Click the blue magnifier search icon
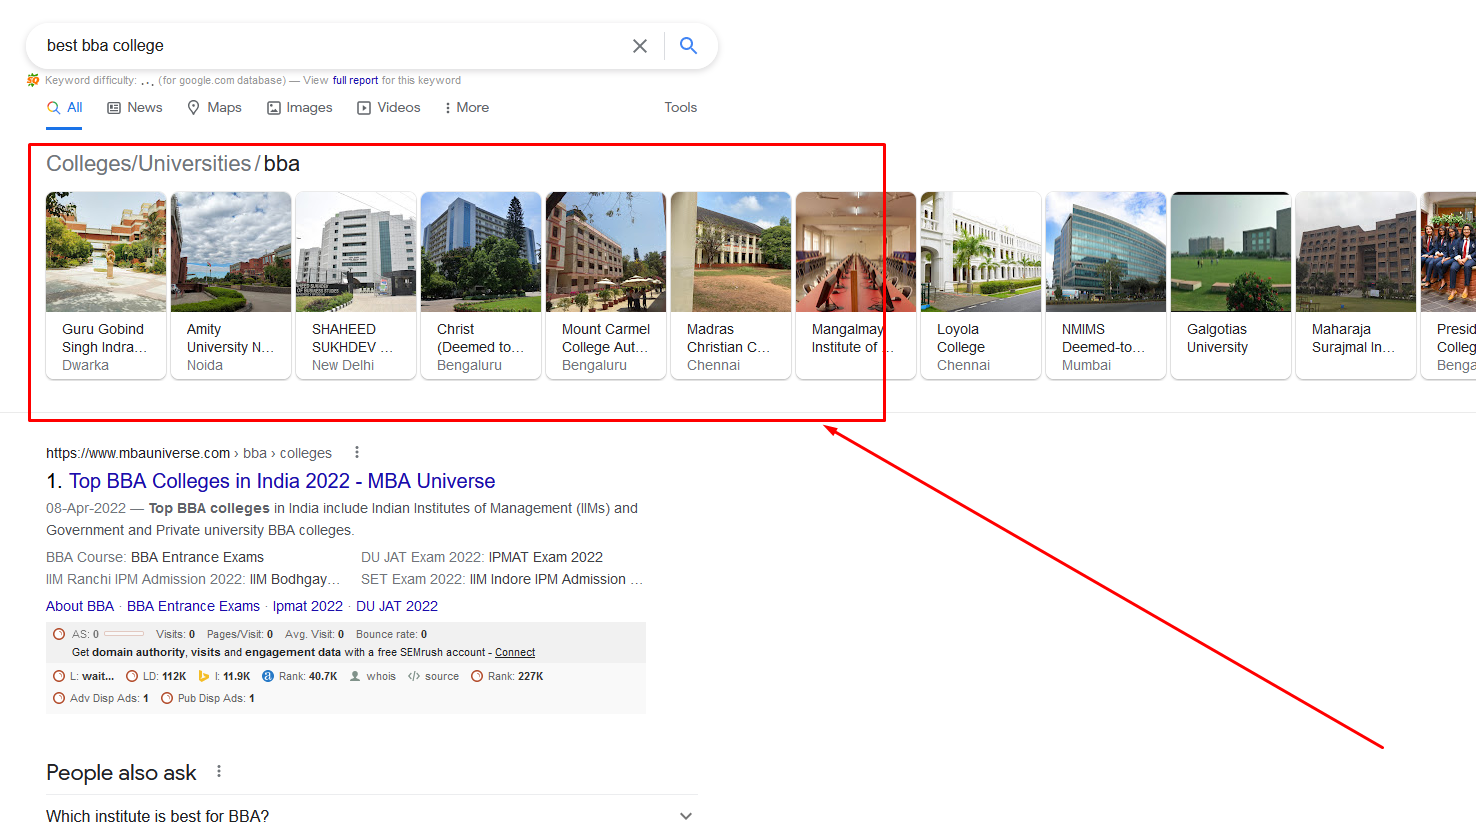 click(x=688, y=45)
